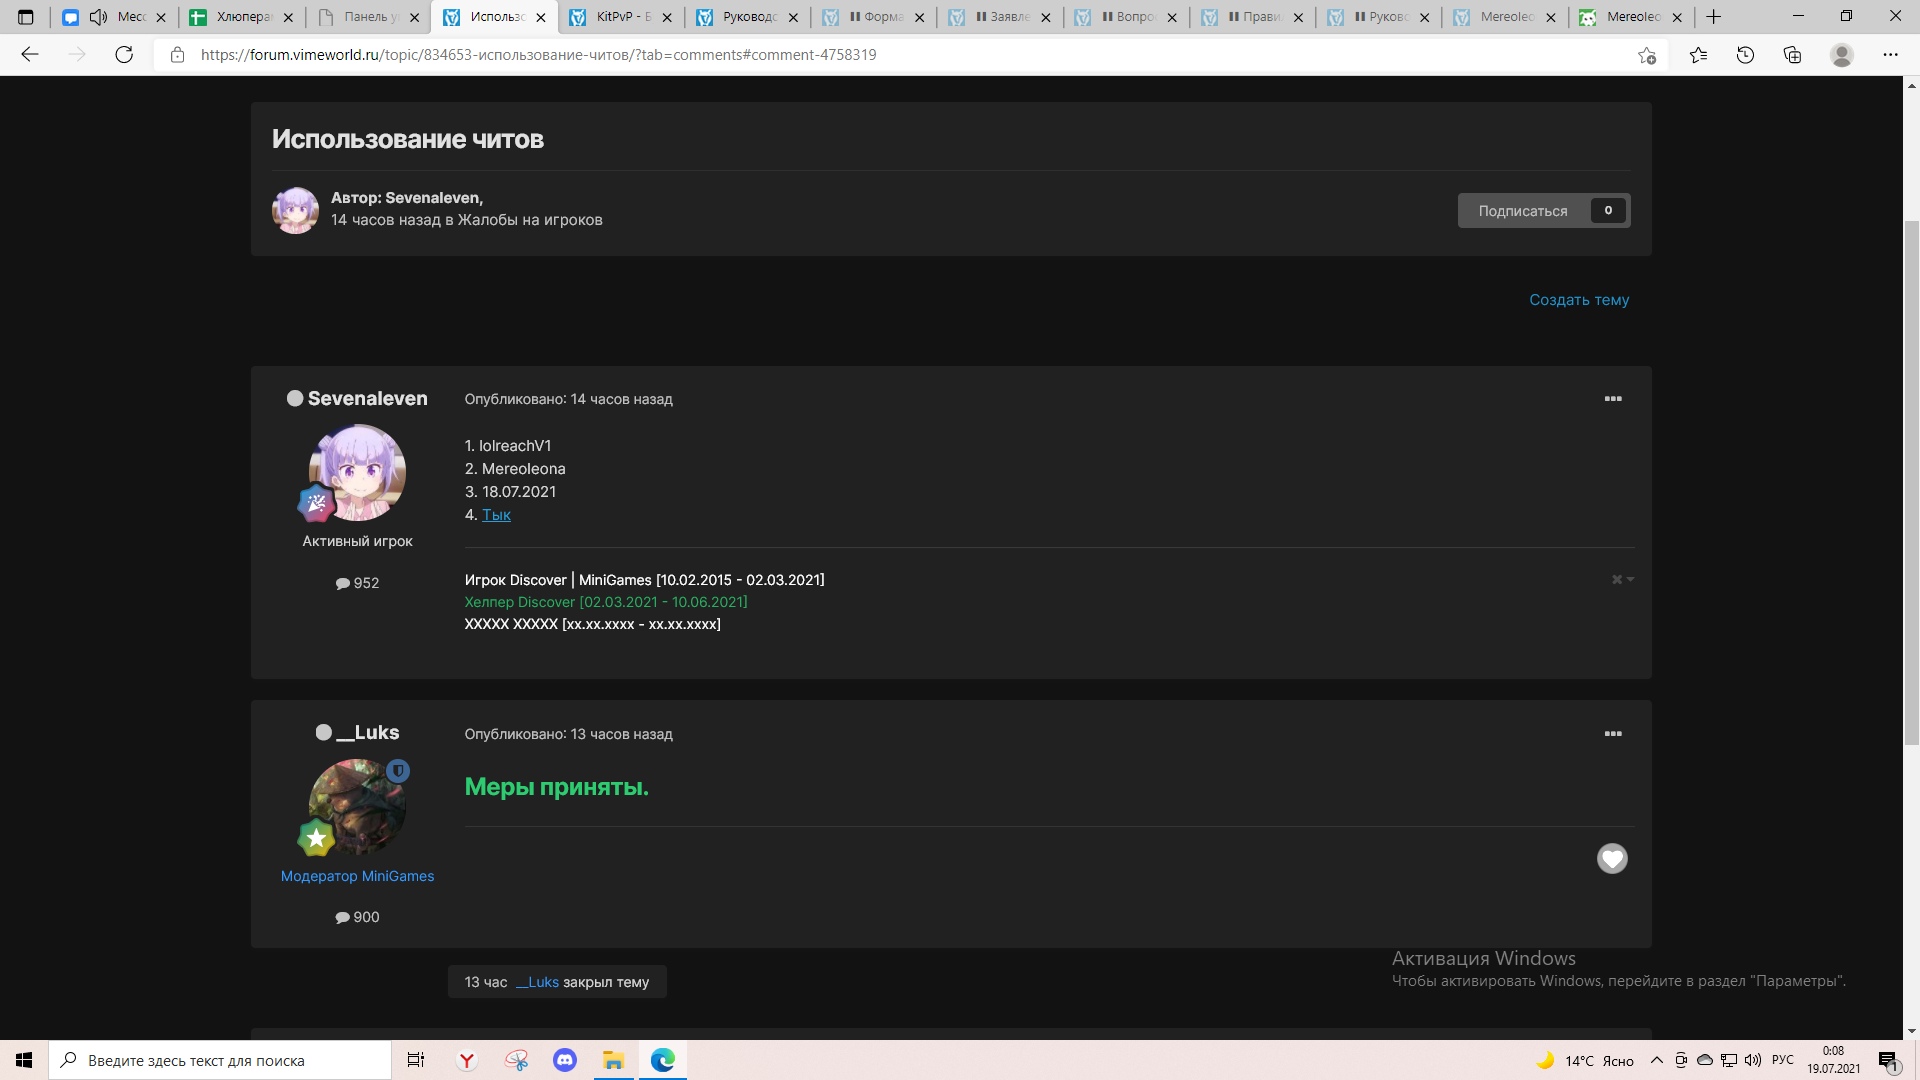This screenshot has width=1920, height=1080.
Task: Switch to the Панель tab
Action: tap(368, 17)
